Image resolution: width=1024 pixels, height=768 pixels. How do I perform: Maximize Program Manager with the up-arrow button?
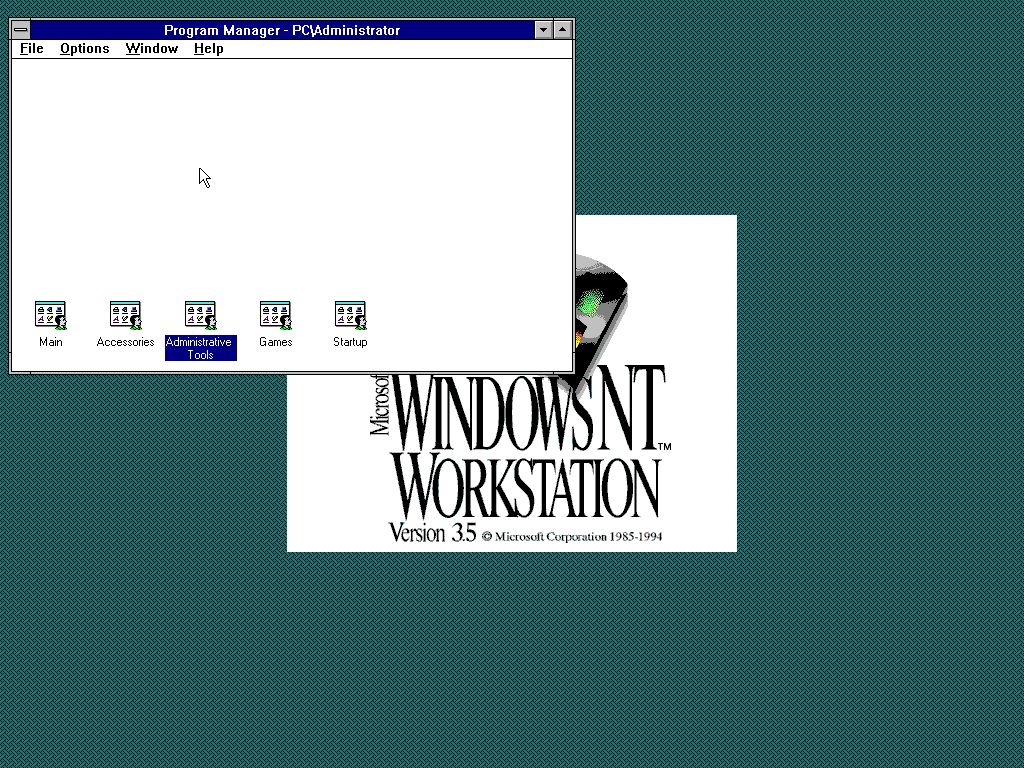pos(563,30)
